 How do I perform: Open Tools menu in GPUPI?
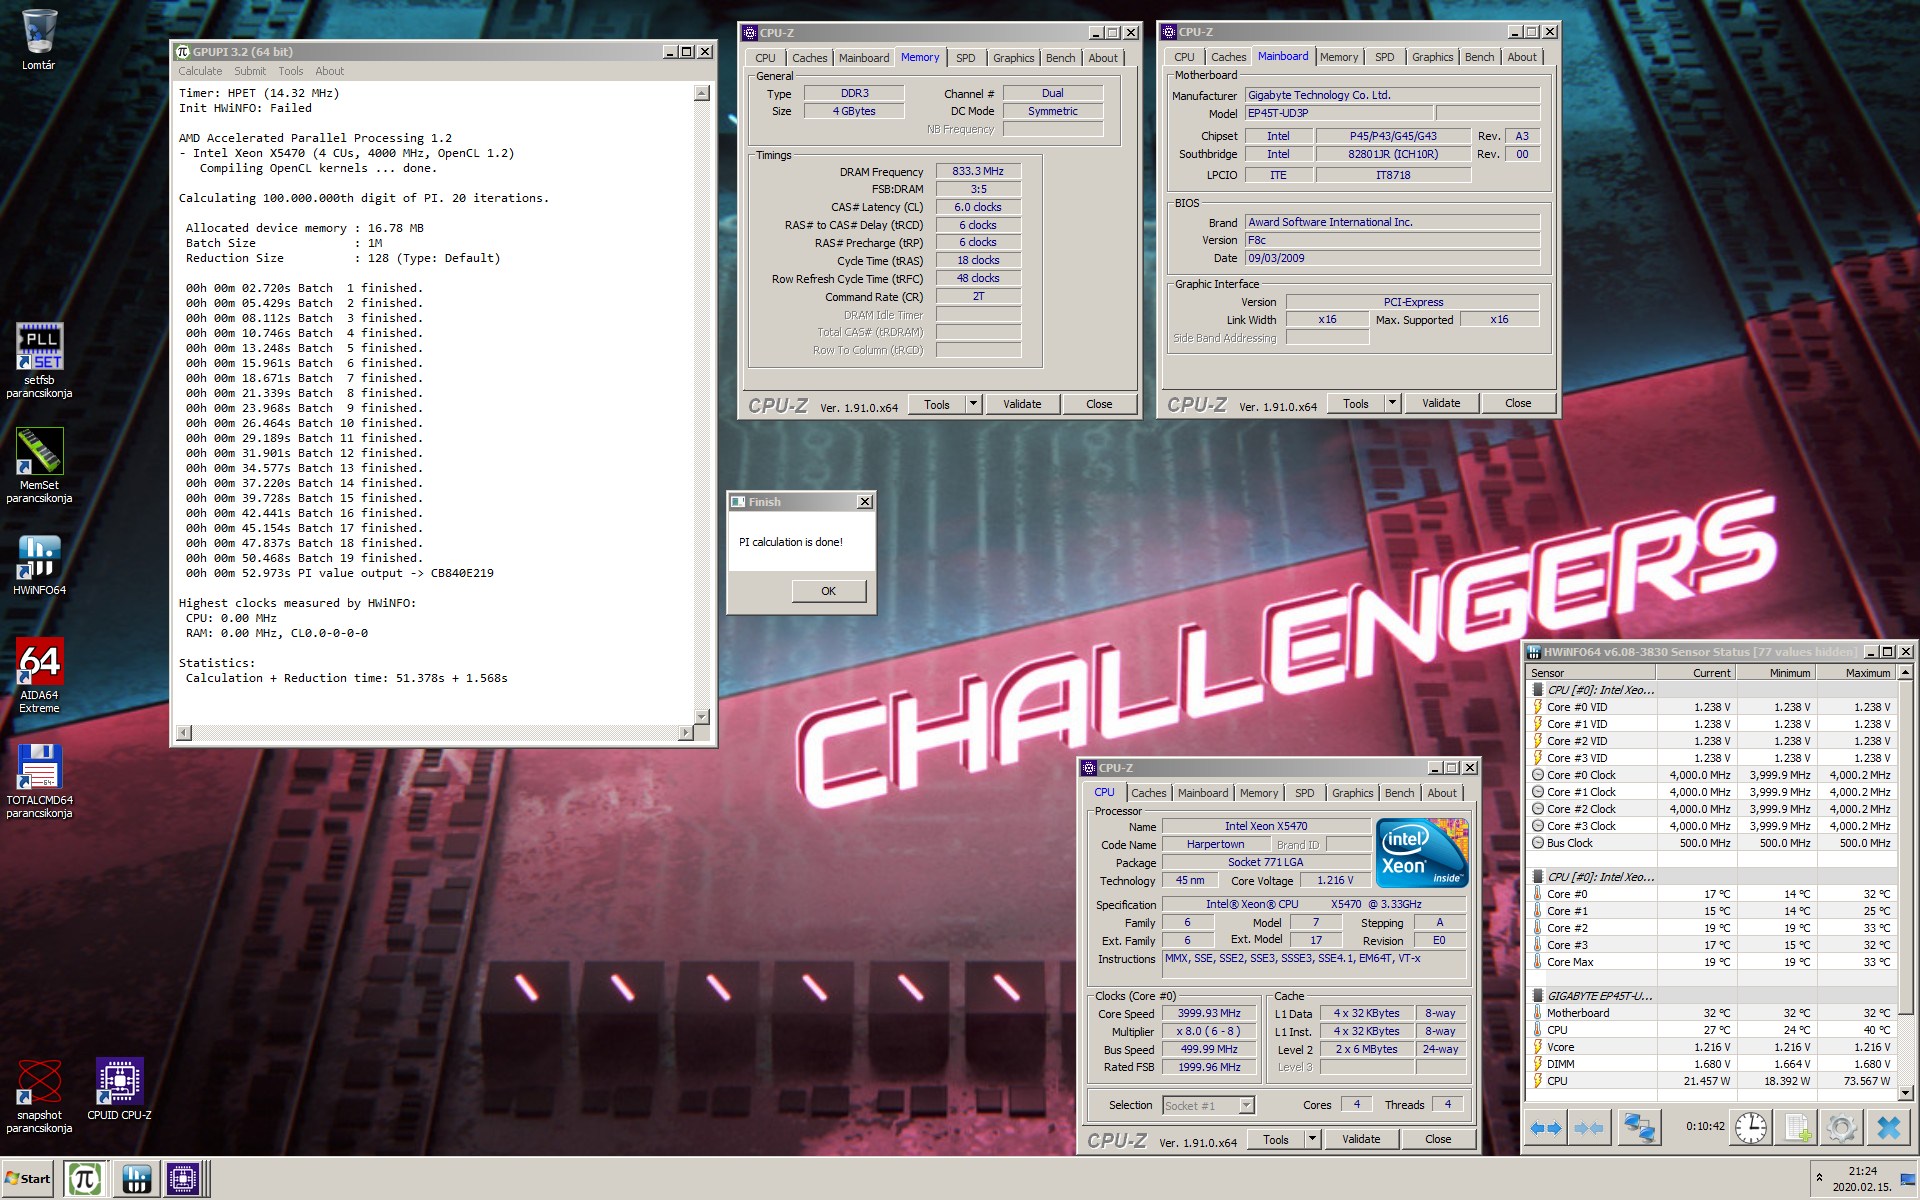pos(290,71)
